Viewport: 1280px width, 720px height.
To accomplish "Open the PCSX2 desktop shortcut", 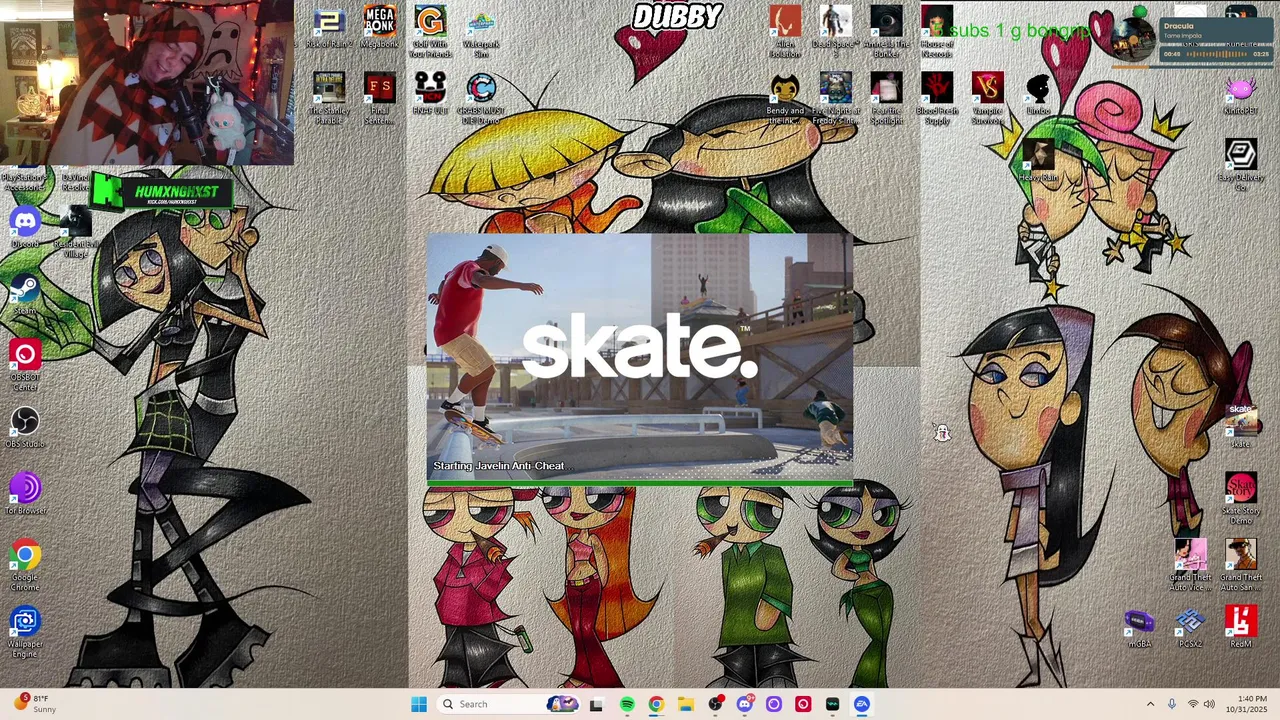I will coord(1190,629).
